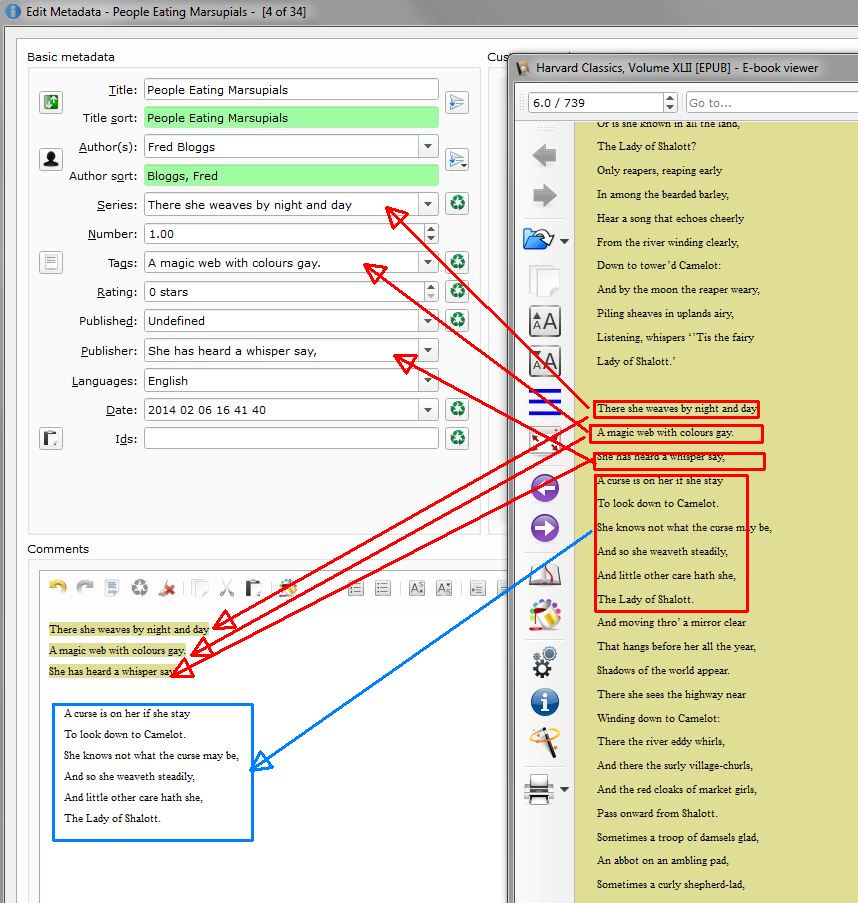The height and width of the screenshot is (903, 858).
Task: Reset the Date field with recycle icon
Action: coord(458,409)
